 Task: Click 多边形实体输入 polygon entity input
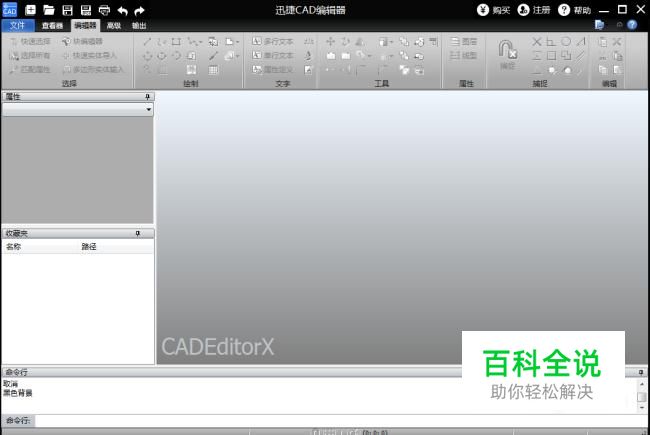(x=93, y=69)
